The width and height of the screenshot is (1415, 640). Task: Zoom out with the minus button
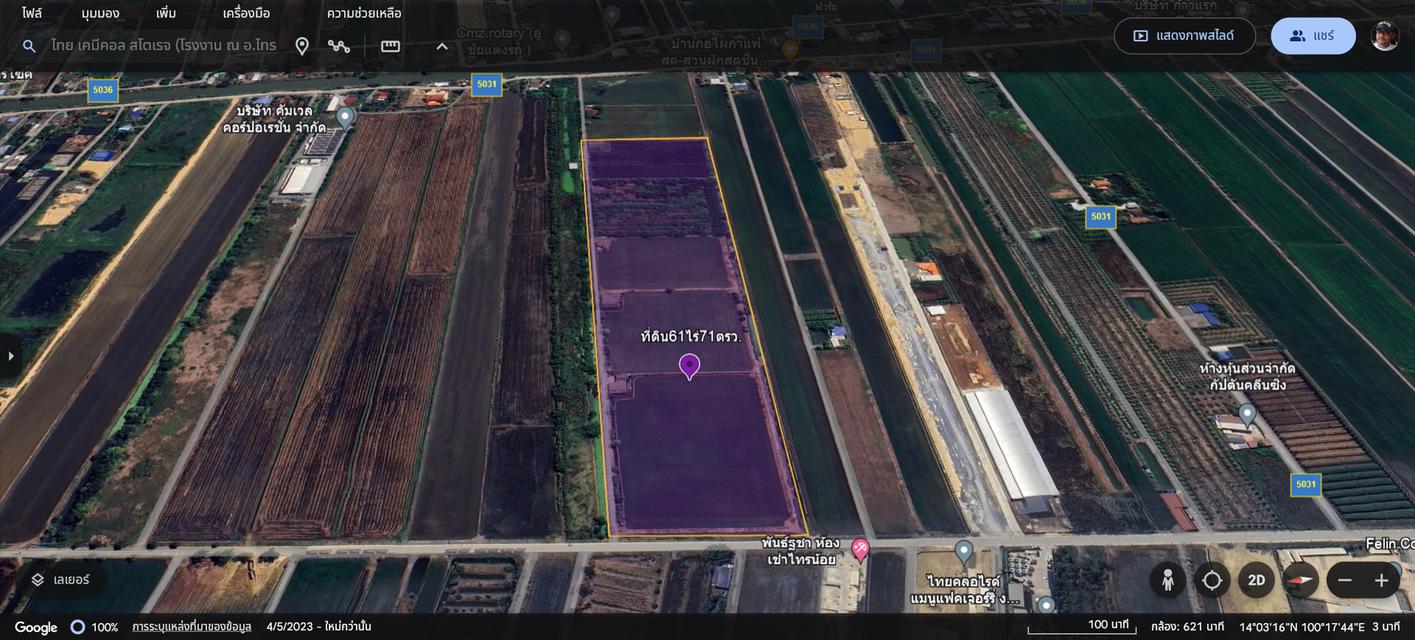pyautogui.click(x=1345, y=580)
